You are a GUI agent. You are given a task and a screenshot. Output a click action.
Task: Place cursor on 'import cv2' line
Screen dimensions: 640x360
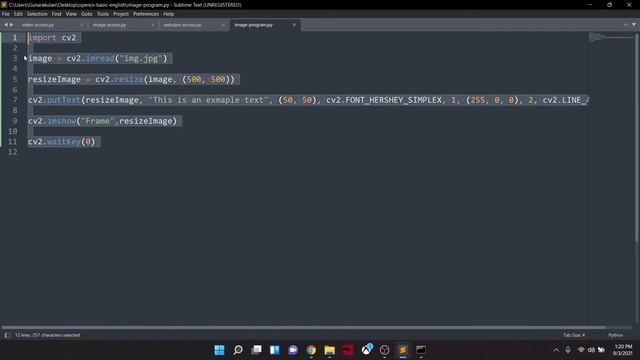point(52,38)
